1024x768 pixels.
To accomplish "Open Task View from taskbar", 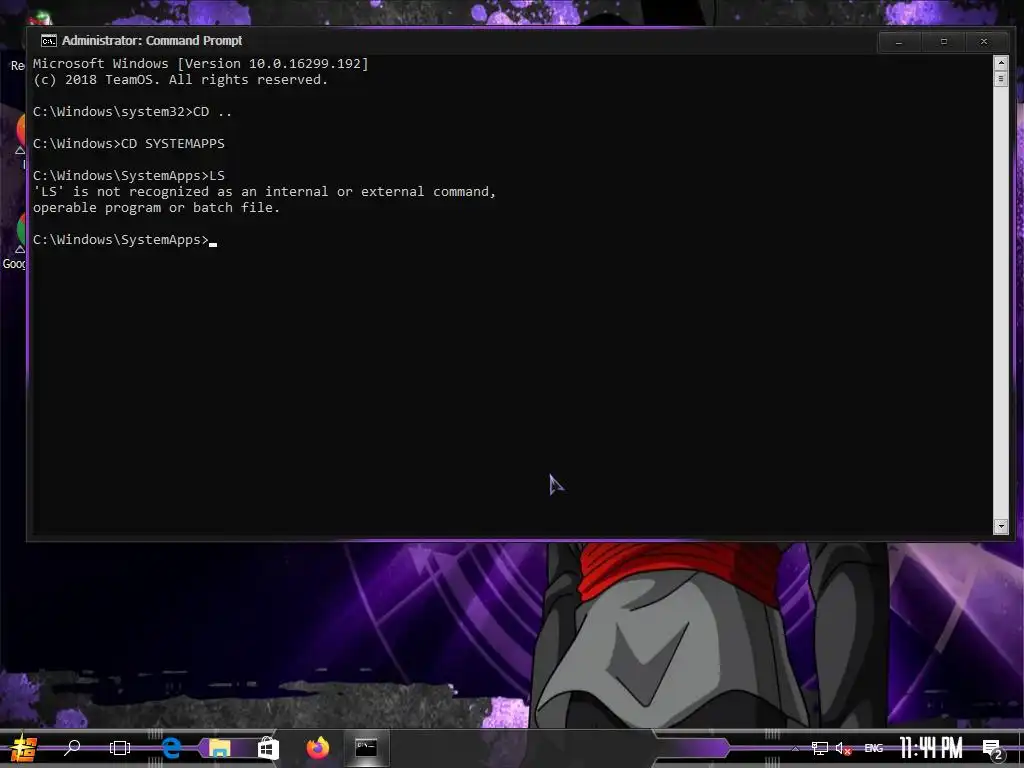I will 120,748.
